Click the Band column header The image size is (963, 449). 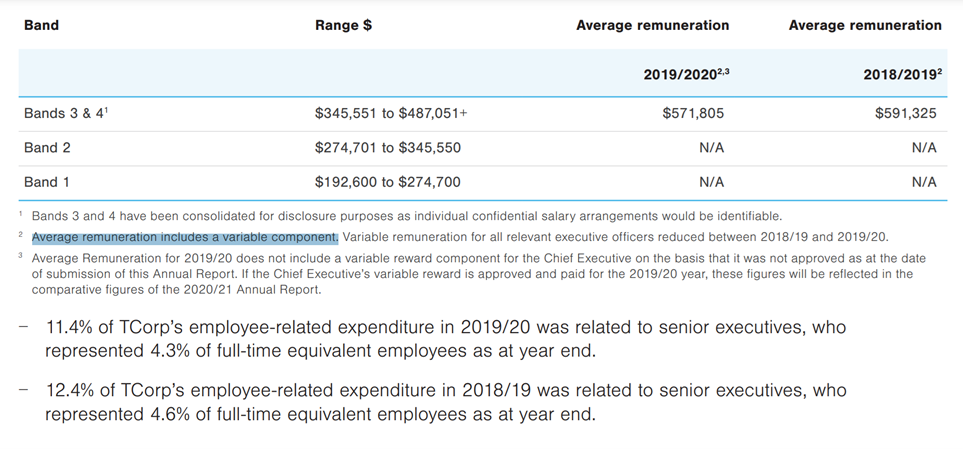pyautogui.click(x=41, y=25)
